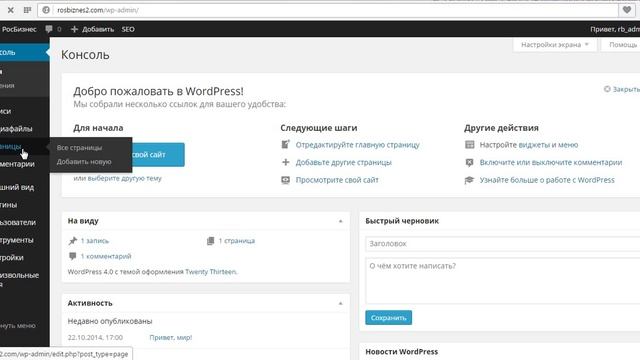This screenshot has height=360, width=640.
Task: Stop page loading with browser X button
Action: coord(11,10)
